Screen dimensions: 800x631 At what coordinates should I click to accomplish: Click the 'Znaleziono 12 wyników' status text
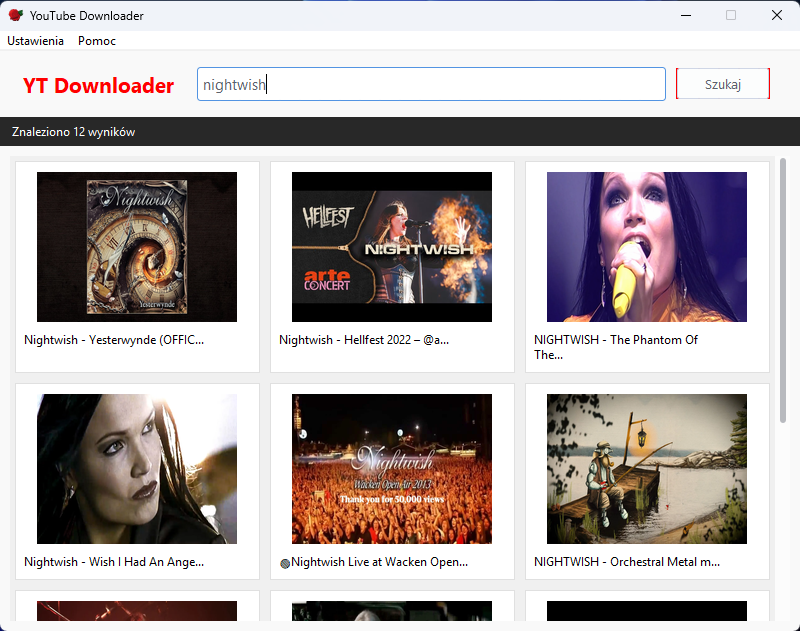coord(73,132)
